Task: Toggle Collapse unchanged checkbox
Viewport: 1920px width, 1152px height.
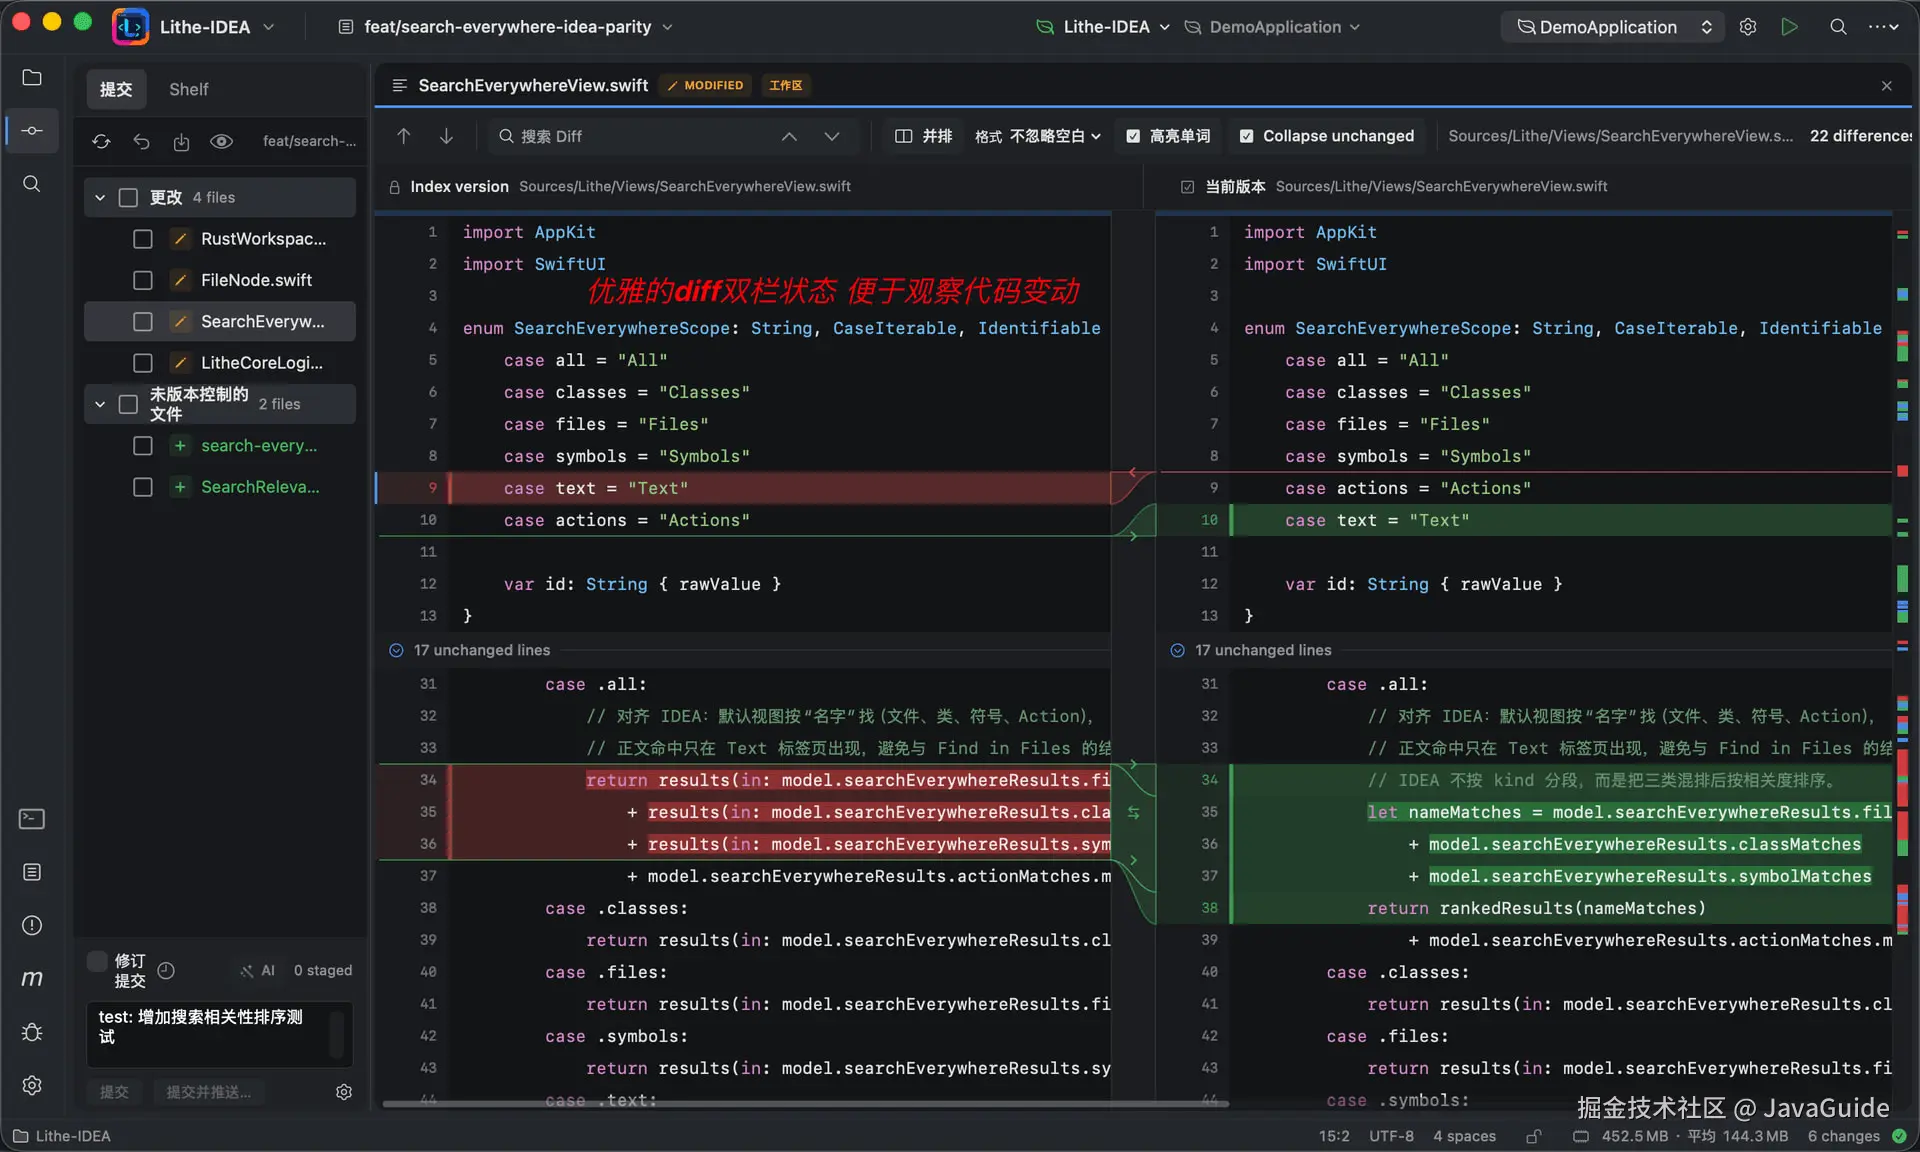Action: point(1246,136)
